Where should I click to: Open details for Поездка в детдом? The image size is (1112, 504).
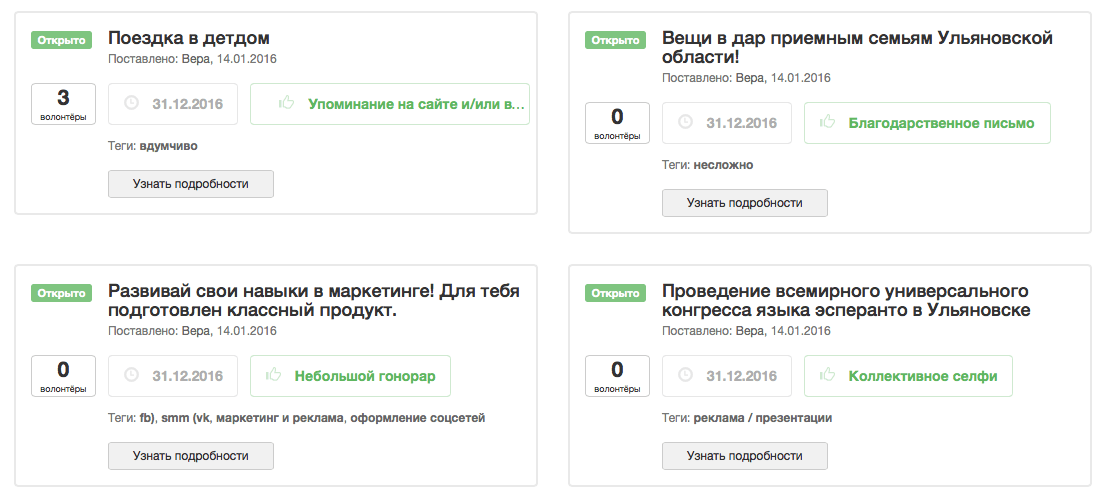tap(190, 184)
